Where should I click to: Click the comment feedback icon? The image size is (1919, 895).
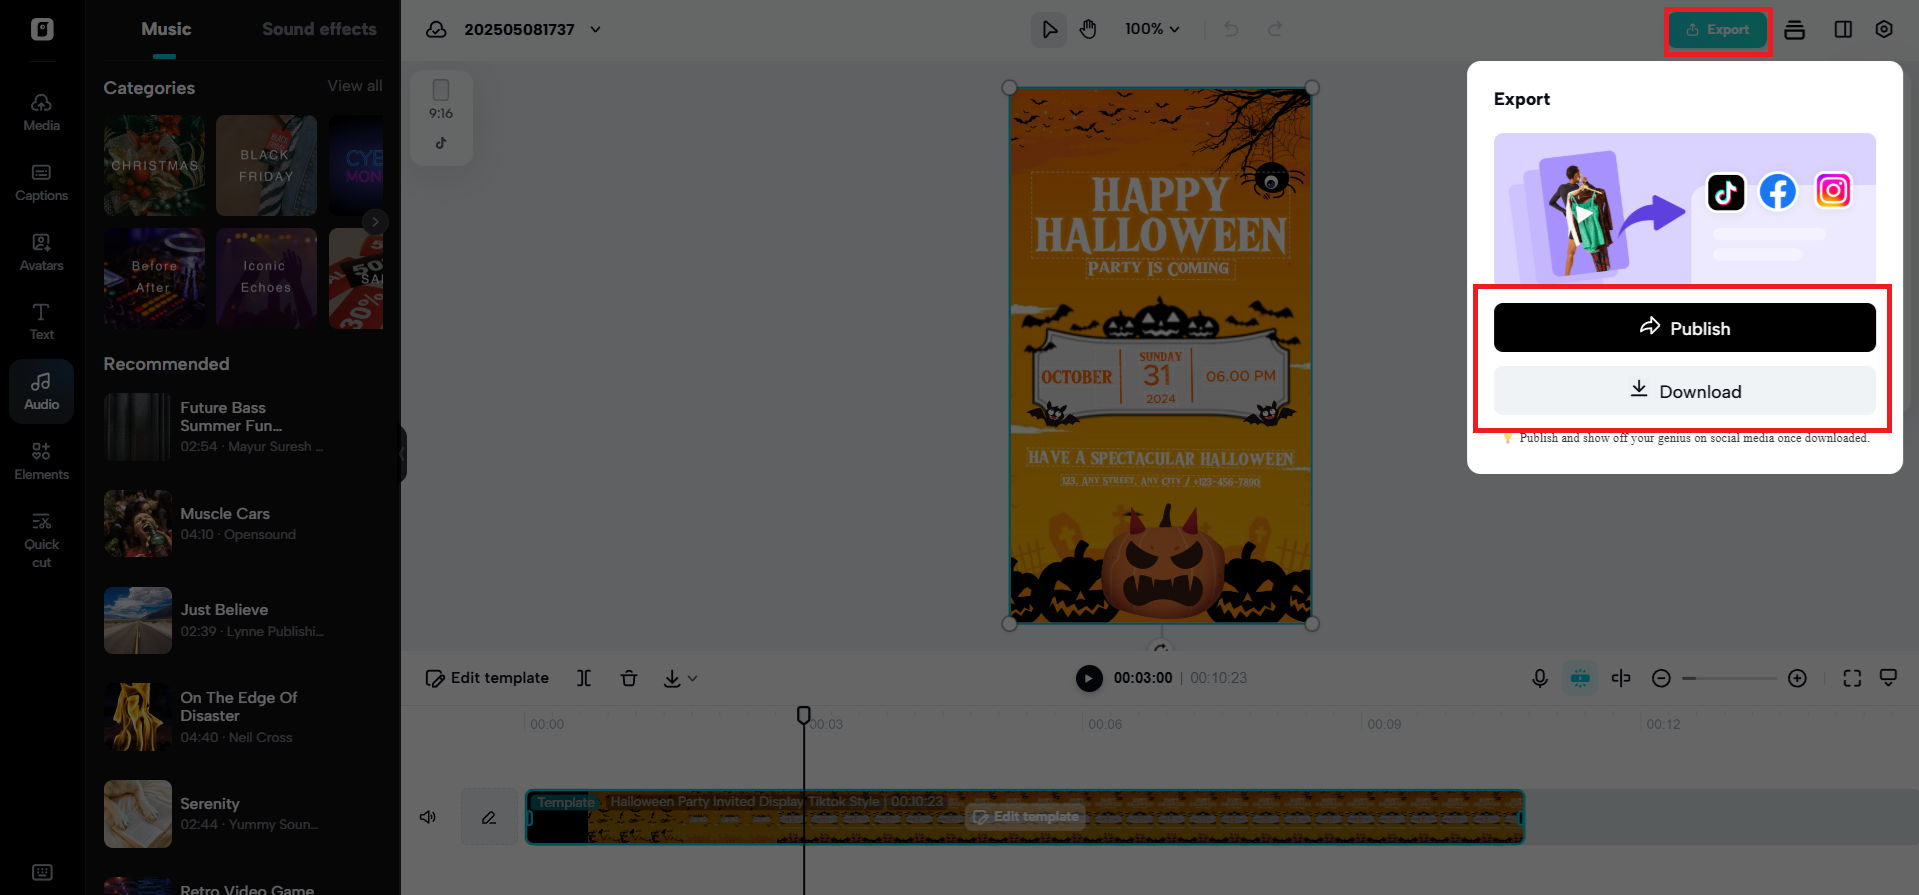[1888, 678]
